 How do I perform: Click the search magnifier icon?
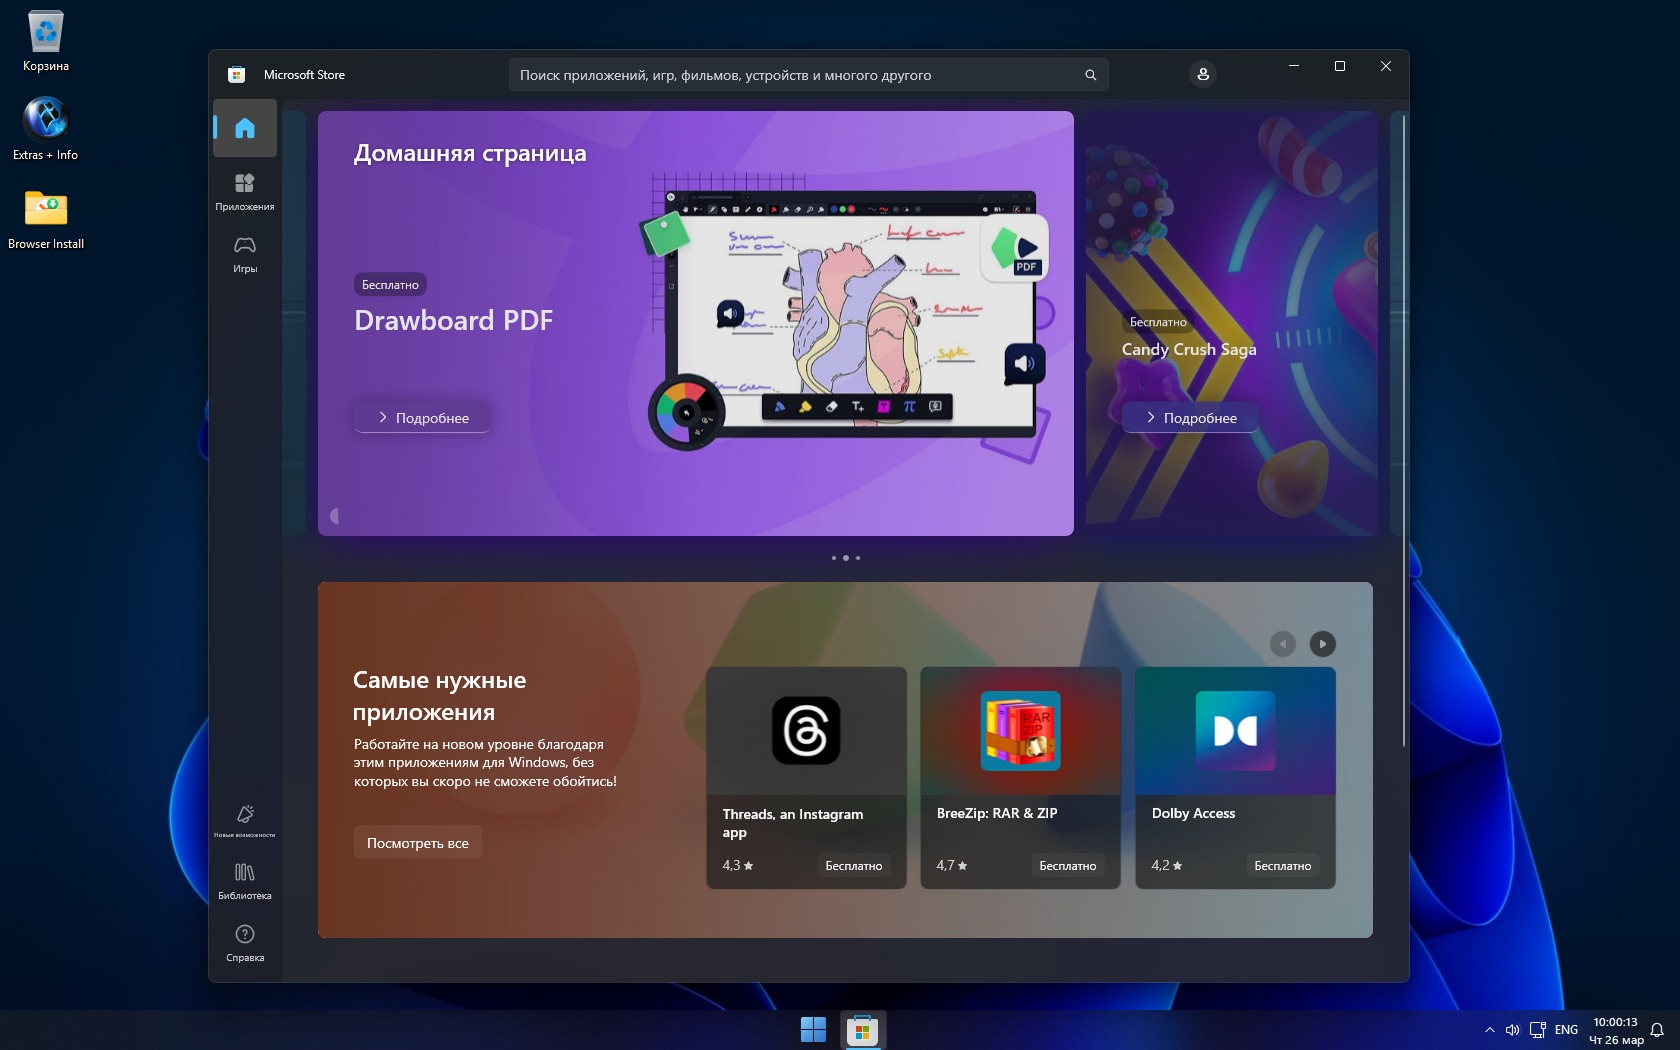[x=1090, y=75]
